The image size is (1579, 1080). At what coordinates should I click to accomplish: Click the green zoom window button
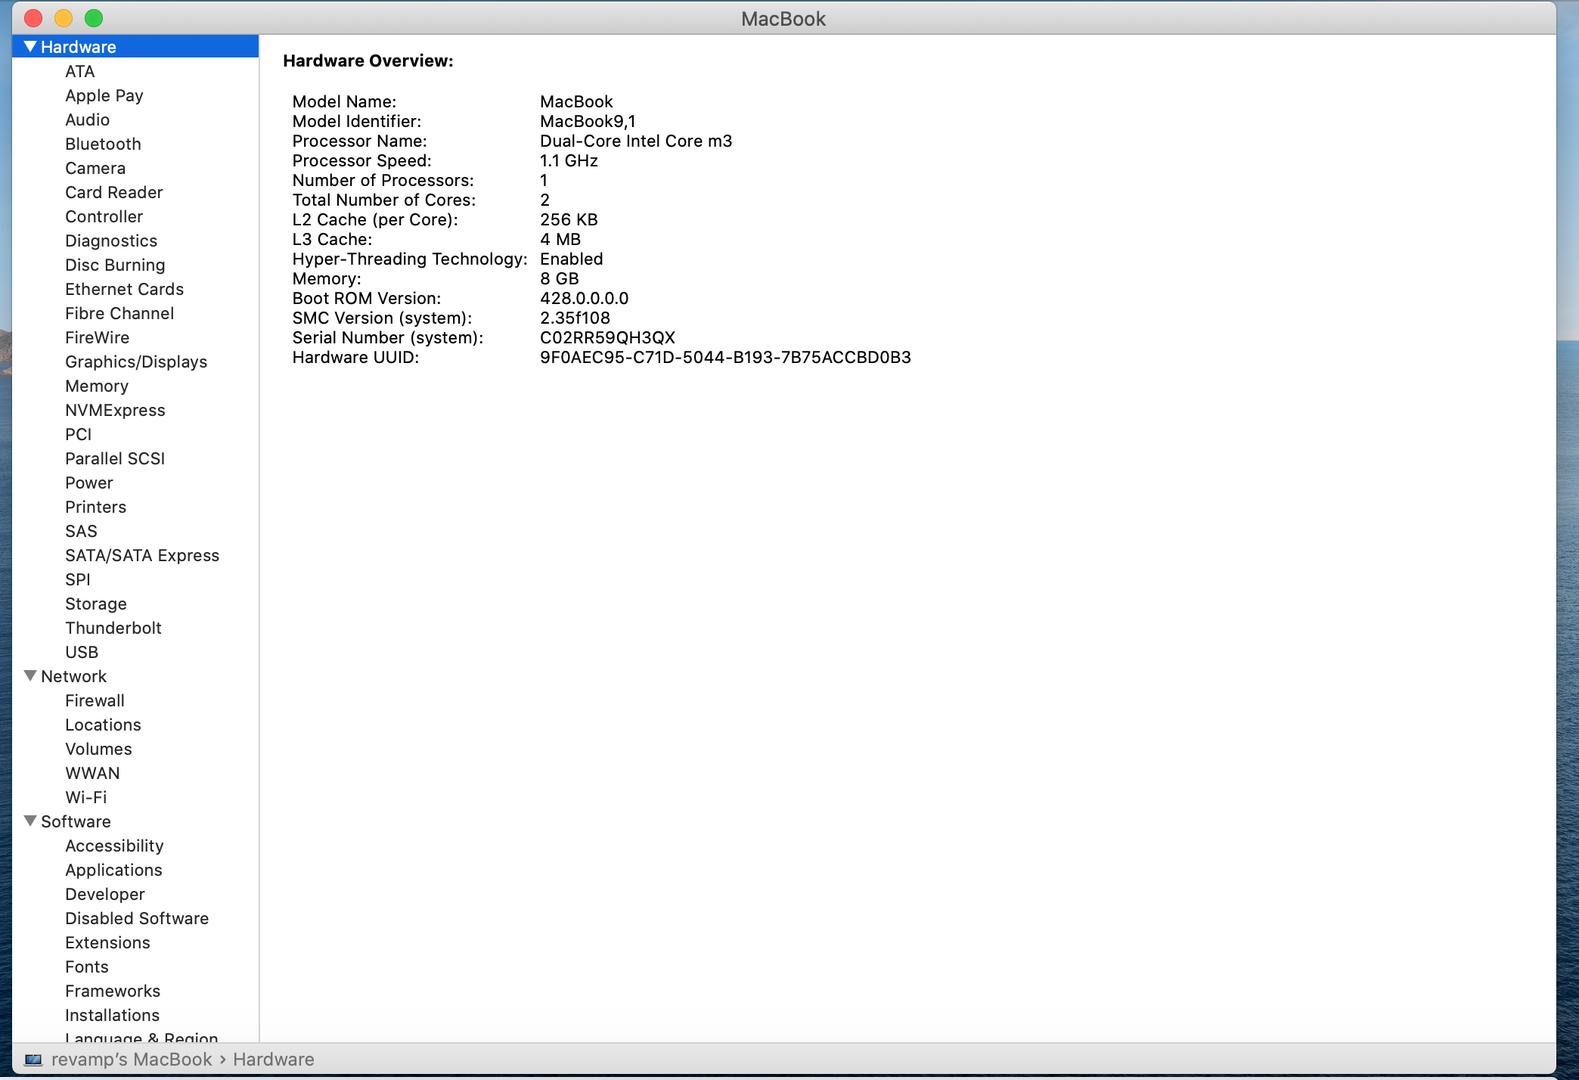point(94,18)
